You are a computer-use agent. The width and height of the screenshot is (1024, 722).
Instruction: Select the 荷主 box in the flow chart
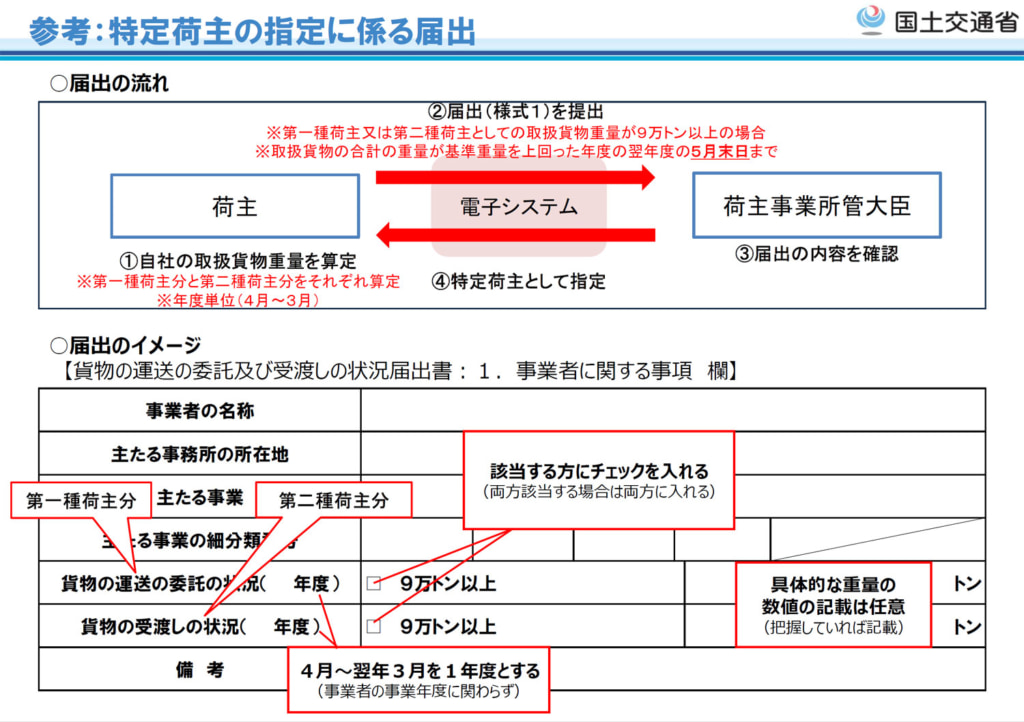[235, 204]
